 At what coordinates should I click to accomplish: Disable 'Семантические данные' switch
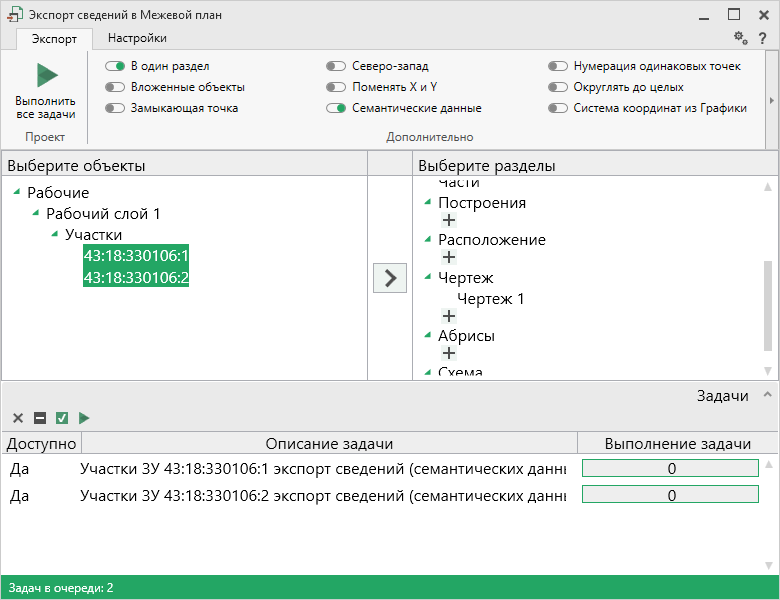coord(336,108)
